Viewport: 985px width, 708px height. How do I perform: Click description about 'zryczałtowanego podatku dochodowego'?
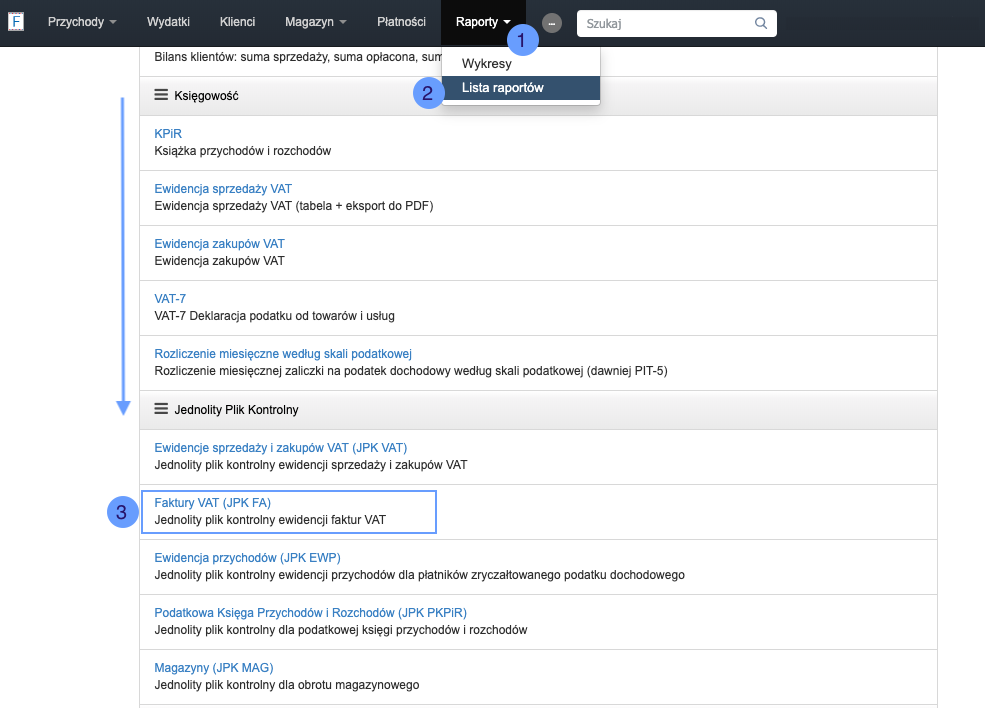click(420, 575)
